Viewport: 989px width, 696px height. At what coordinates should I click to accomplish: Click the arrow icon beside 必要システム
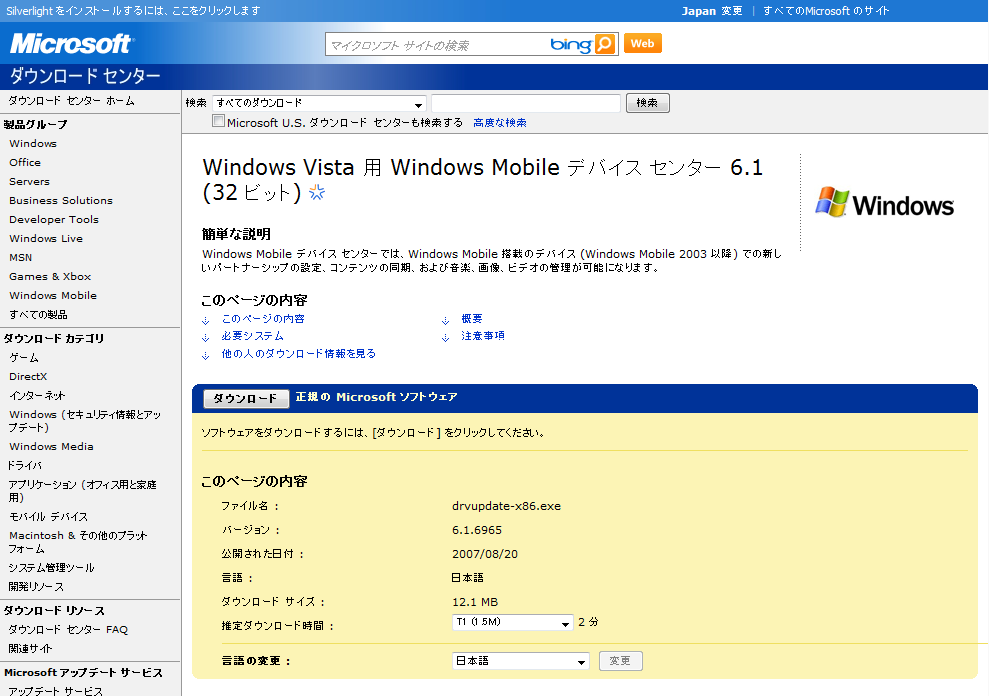(x=206, y=337)
